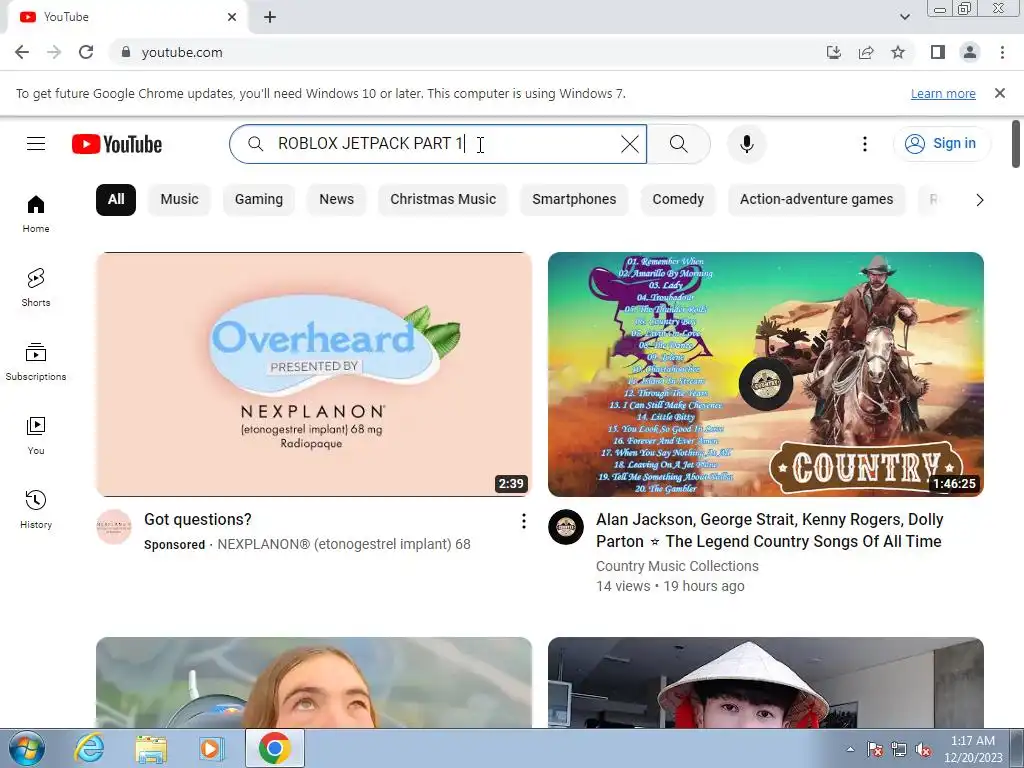The height and width of the screenshot is (768, 1024).
Task: Click the Sign in button
Action: pyautogui.click(x=942, y=144)
